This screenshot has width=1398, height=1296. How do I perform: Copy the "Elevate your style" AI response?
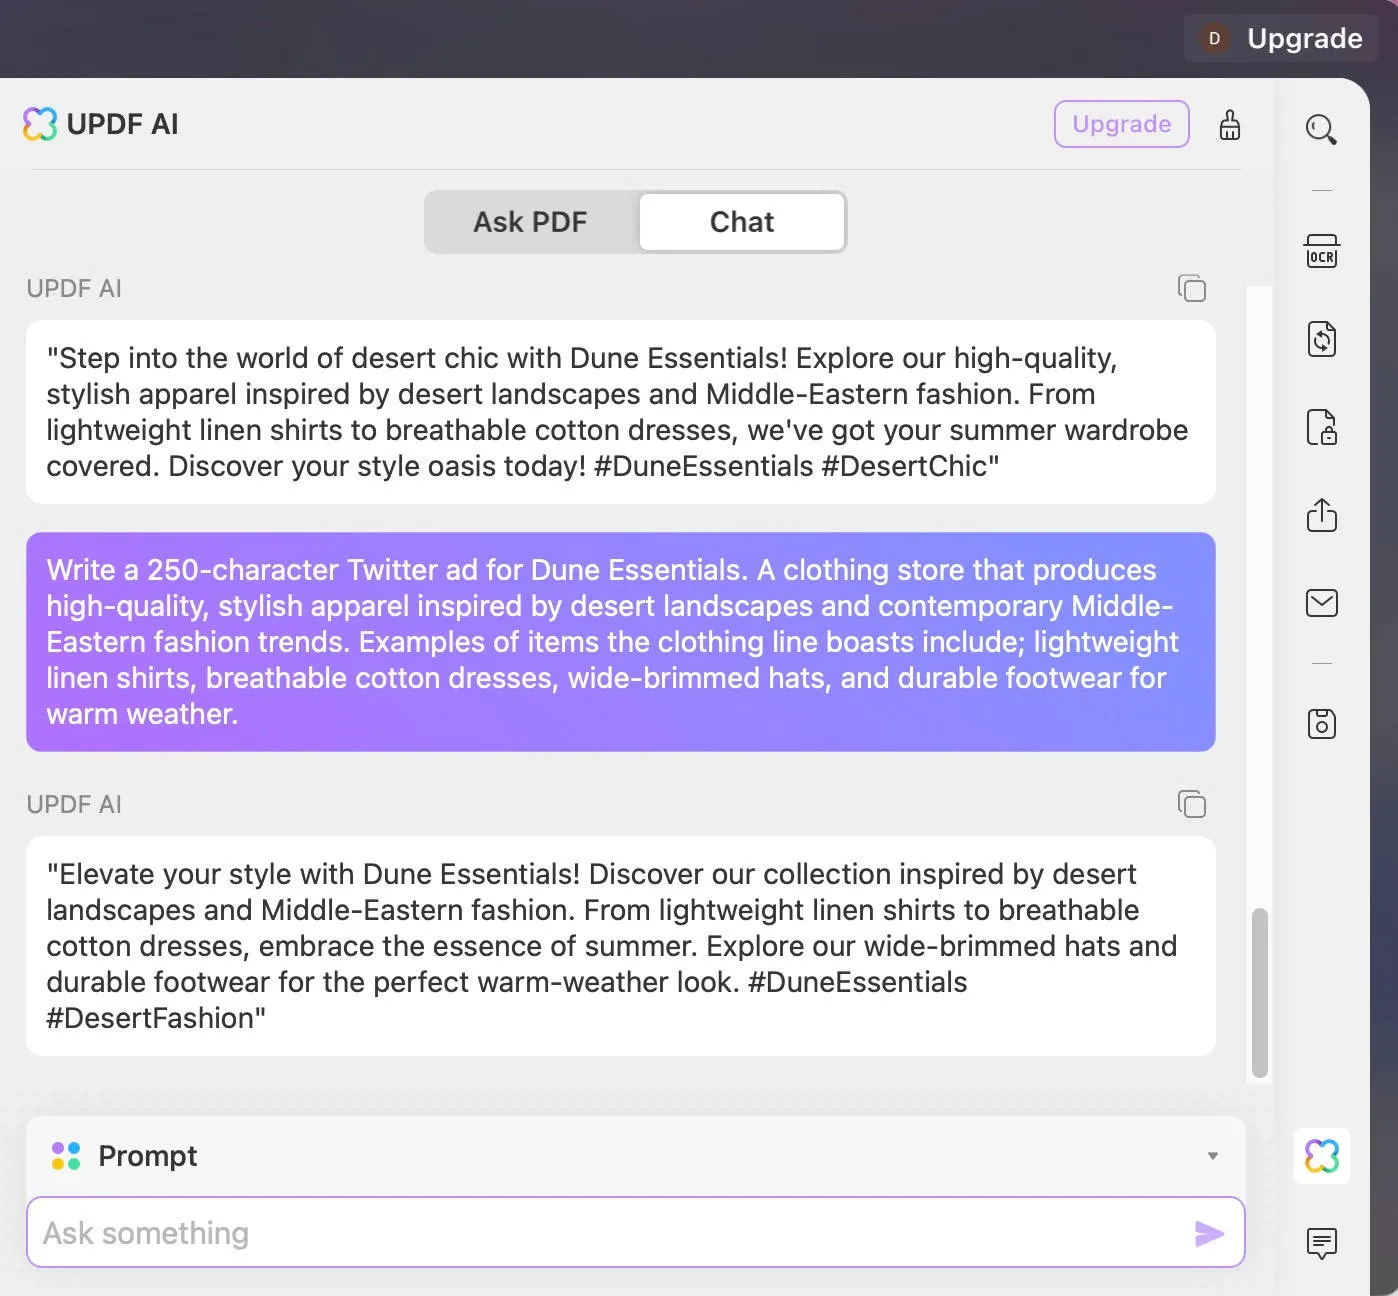point(1192,804)
